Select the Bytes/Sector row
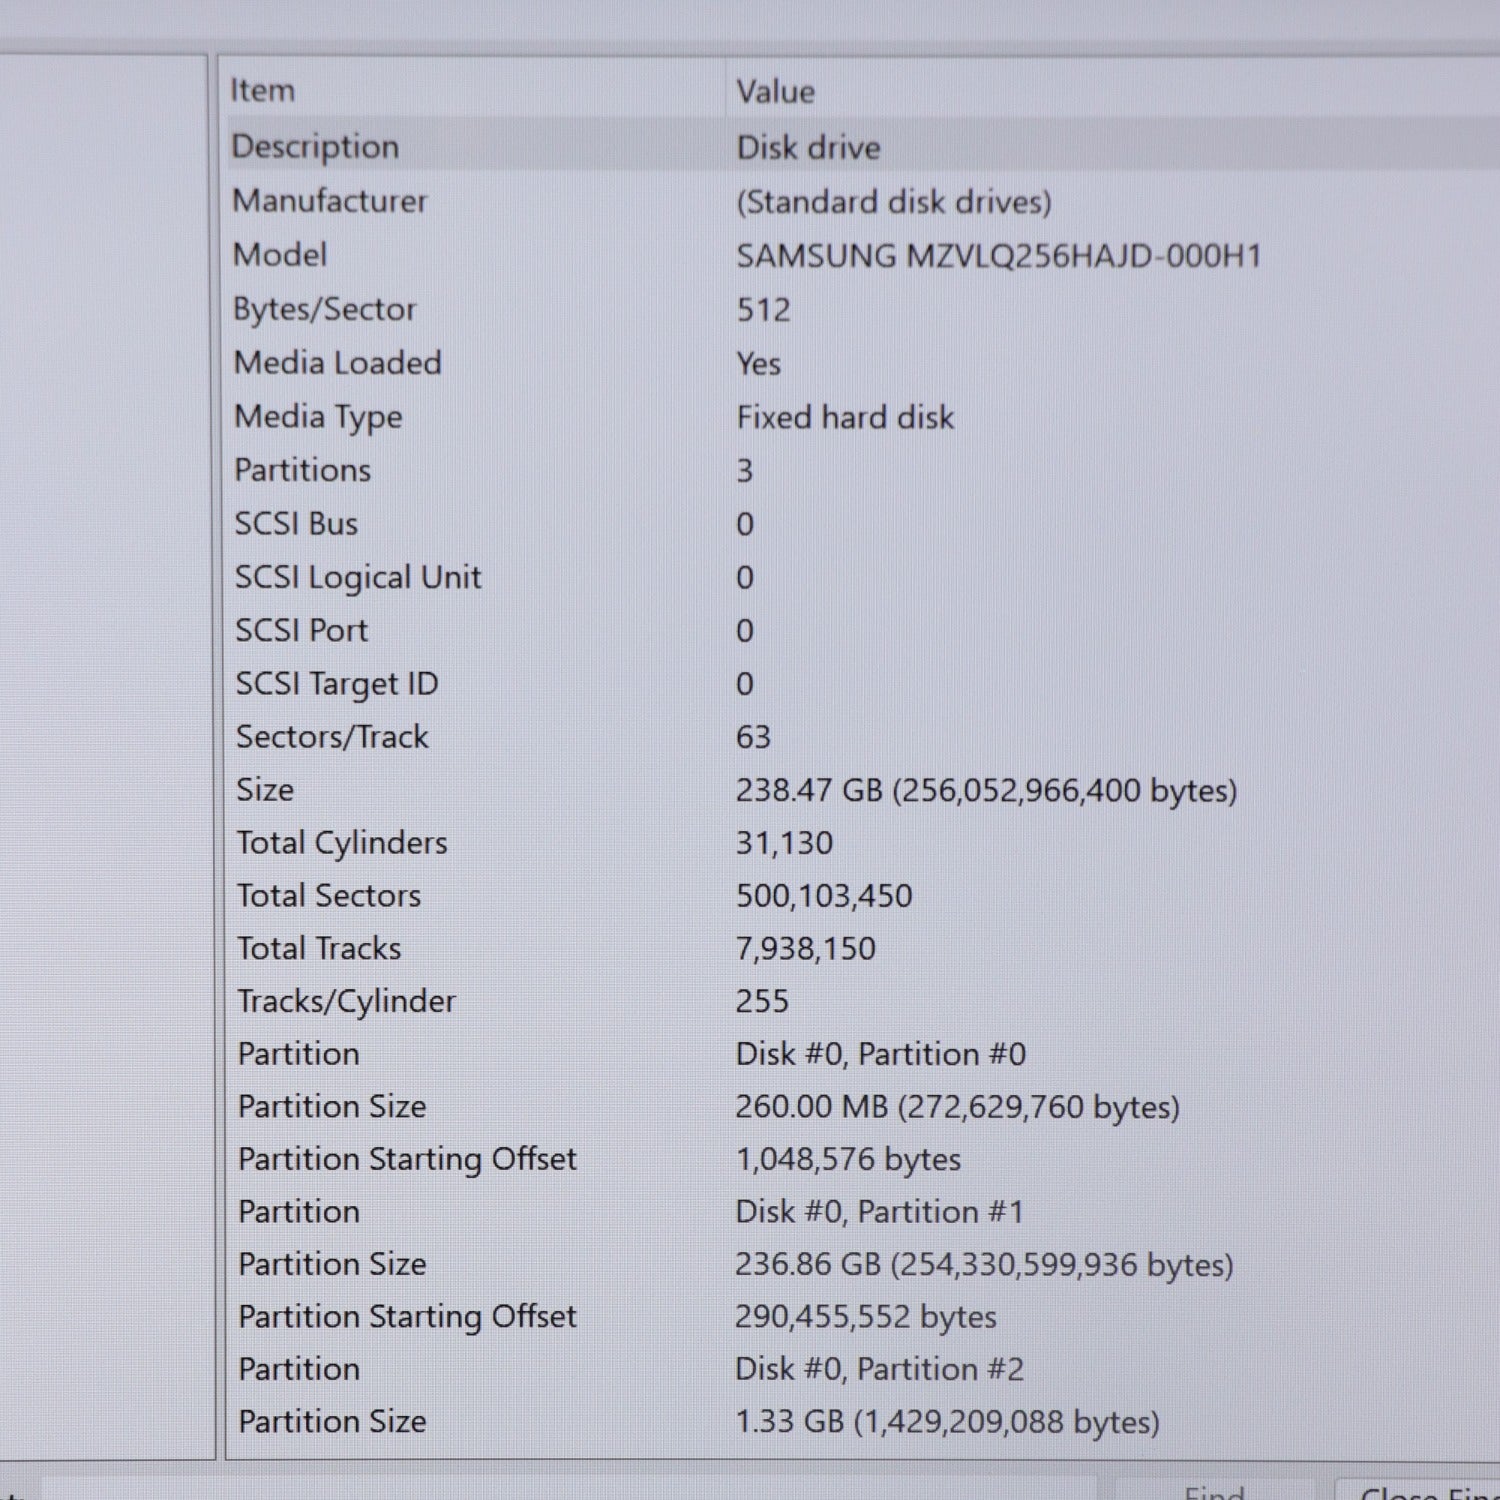1500x1500 pixels. [324, 309]
